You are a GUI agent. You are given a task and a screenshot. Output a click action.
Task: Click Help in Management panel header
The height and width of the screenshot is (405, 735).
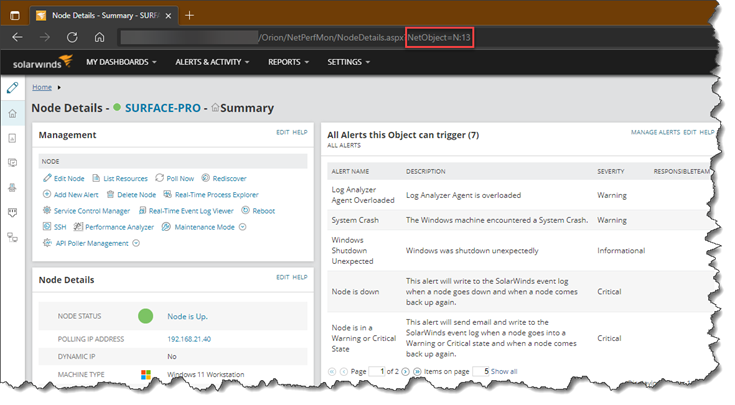(300, 132)
